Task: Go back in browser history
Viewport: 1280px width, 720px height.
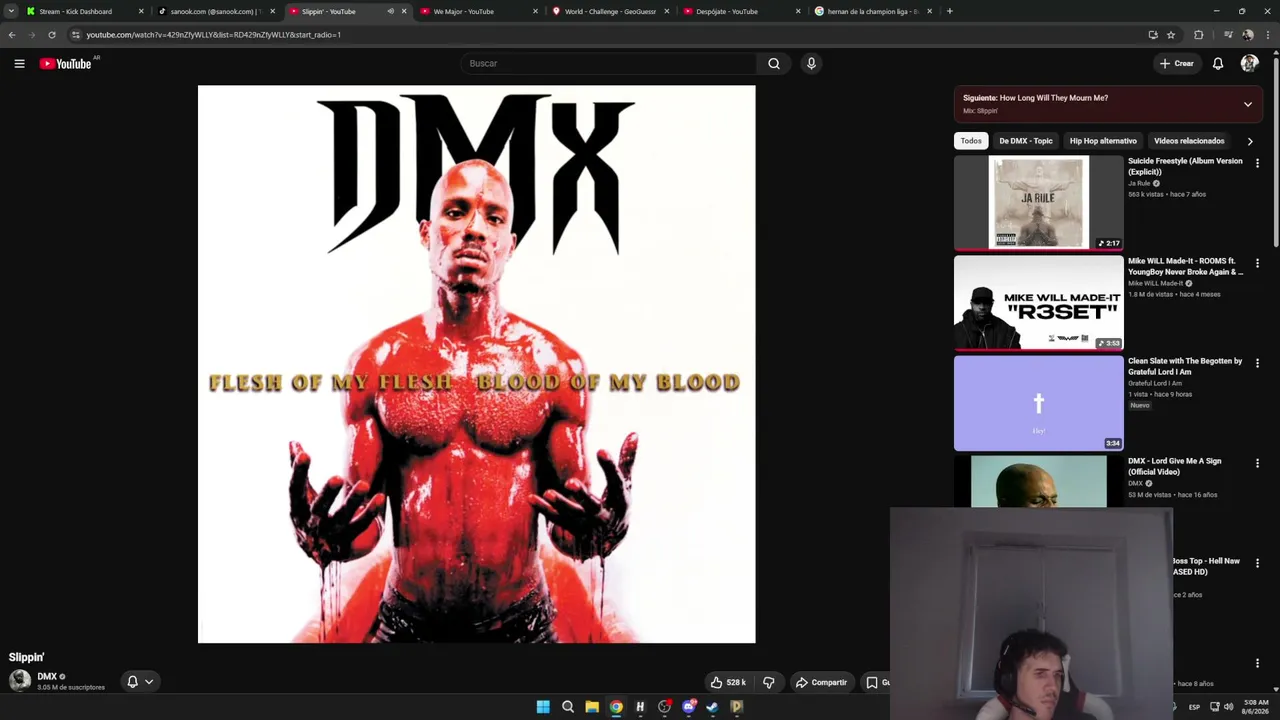Action: 12,35
